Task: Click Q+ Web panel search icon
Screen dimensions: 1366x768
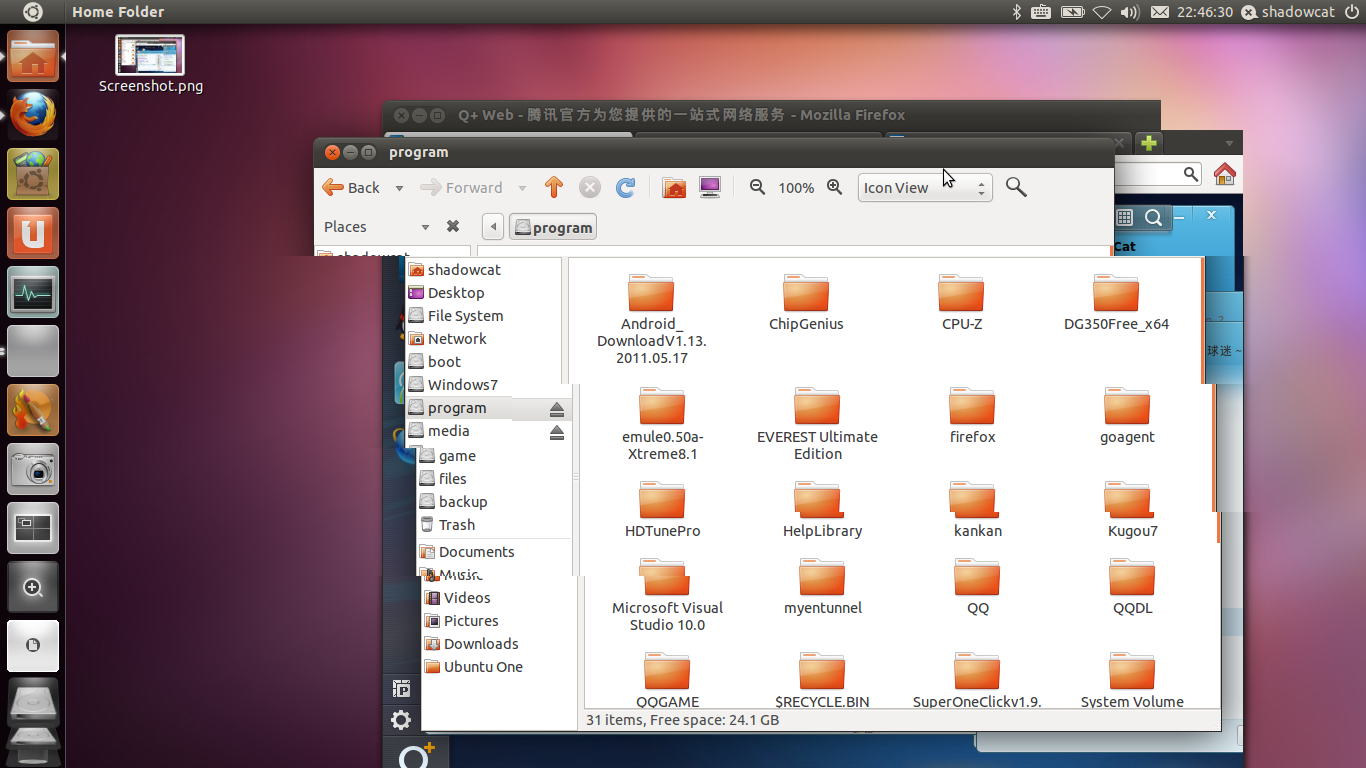Action: pos(1153,217)
